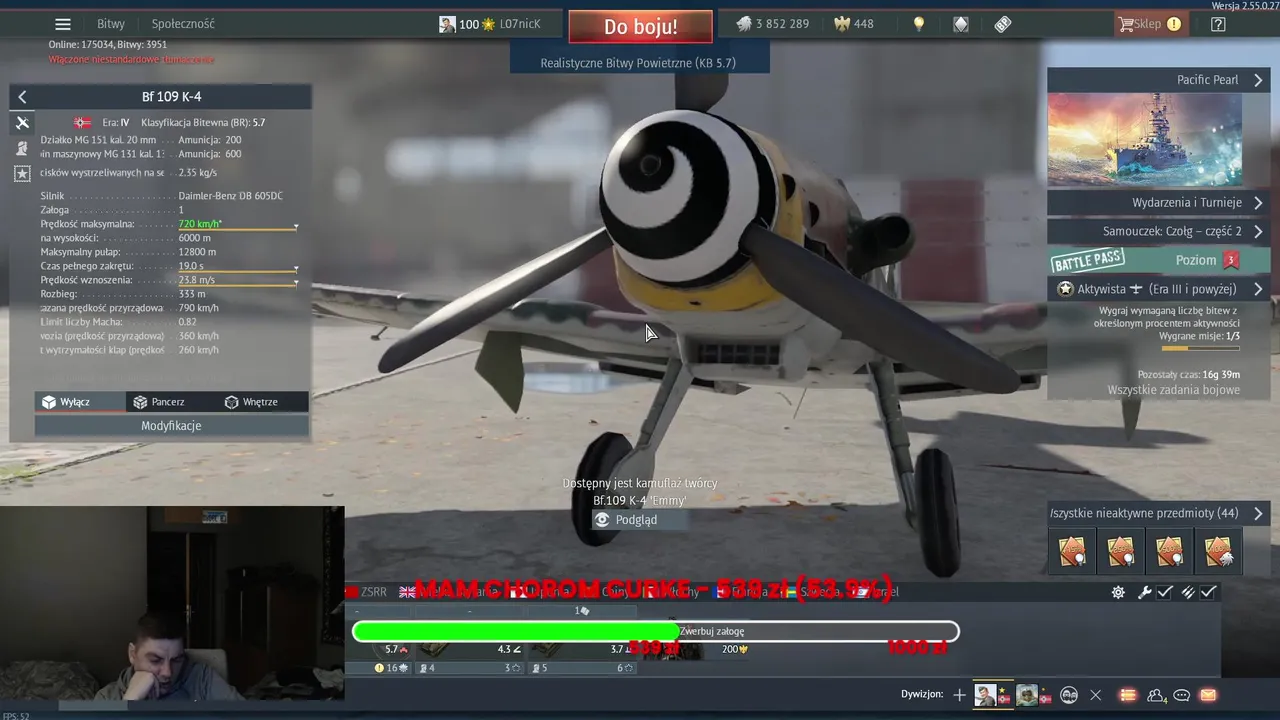1280x720 pixels.
Task: Click the player profile L07nicK
Action: coord(490,24)
